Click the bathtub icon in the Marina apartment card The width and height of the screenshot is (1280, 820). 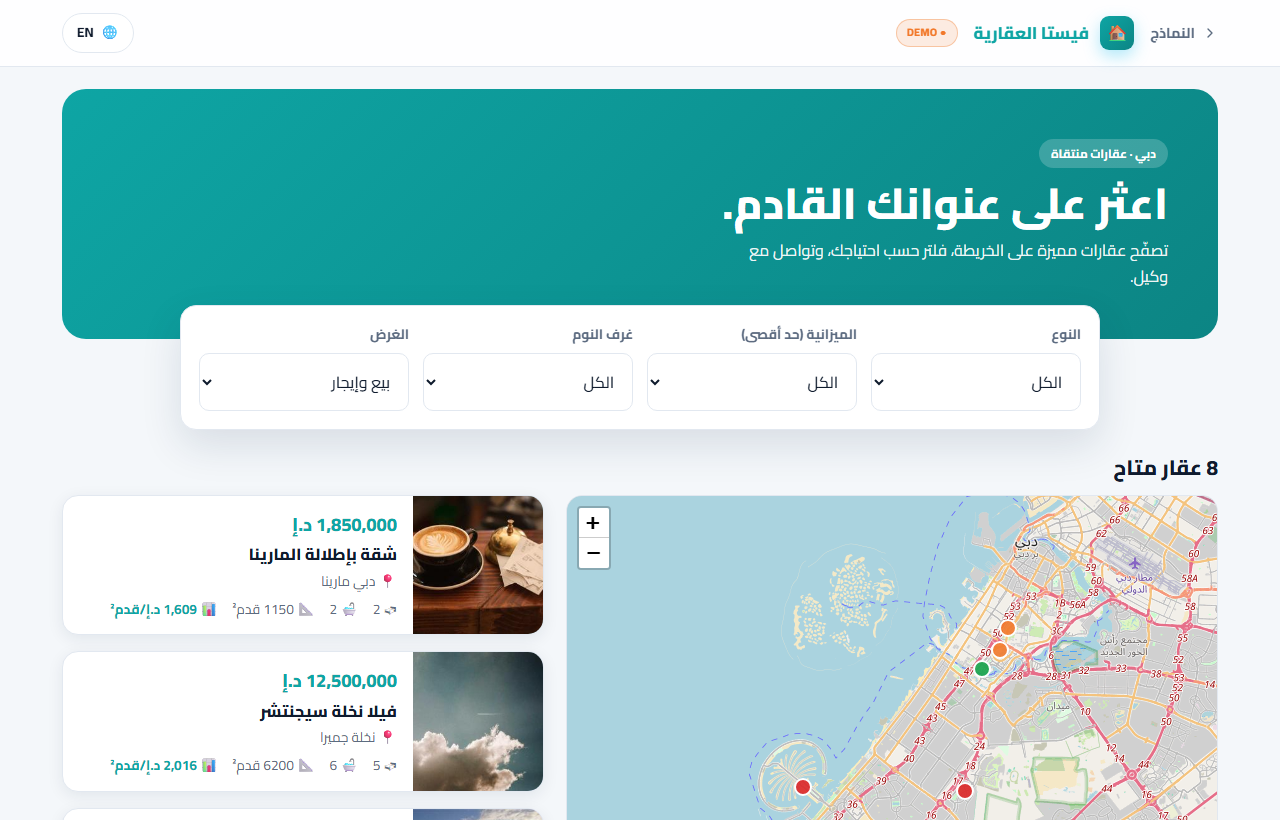[x=349, y=609]
